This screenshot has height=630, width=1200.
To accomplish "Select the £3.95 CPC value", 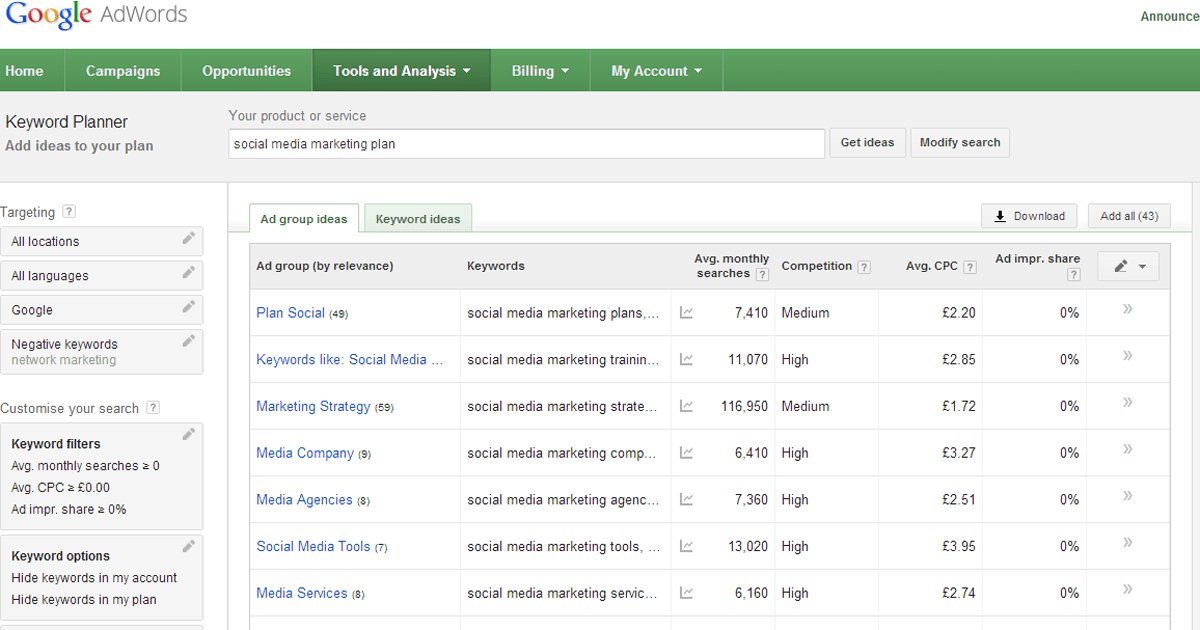I will point(957,546).
